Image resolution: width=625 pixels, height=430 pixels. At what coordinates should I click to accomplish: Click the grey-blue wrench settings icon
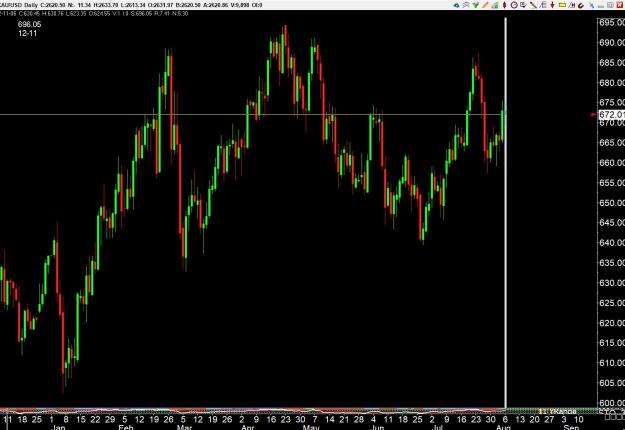(x=591, y=5)
